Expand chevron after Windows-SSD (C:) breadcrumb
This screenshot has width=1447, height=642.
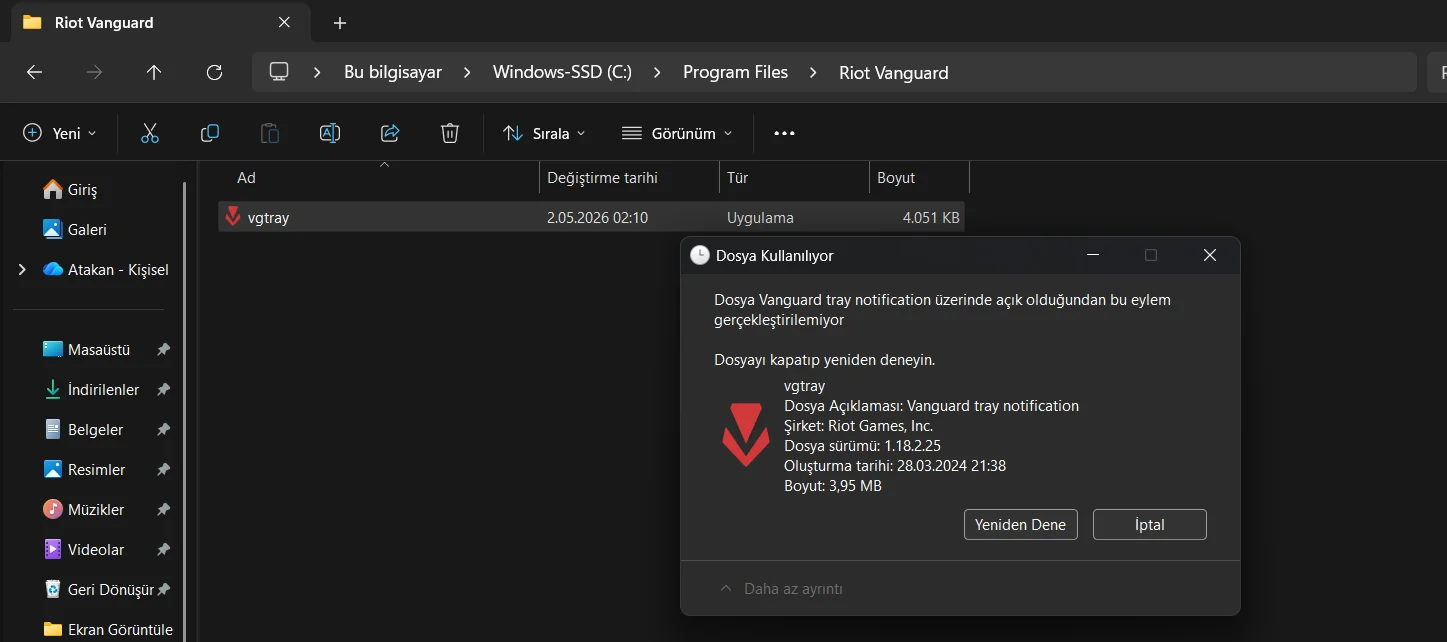pyautogui.click(x=657, y=72)
